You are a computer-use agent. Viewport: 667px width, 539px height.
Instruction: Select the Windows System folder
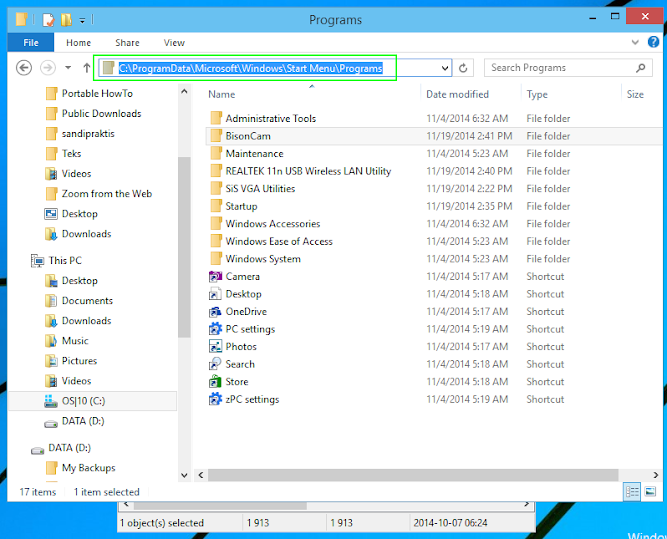(263, 259)
